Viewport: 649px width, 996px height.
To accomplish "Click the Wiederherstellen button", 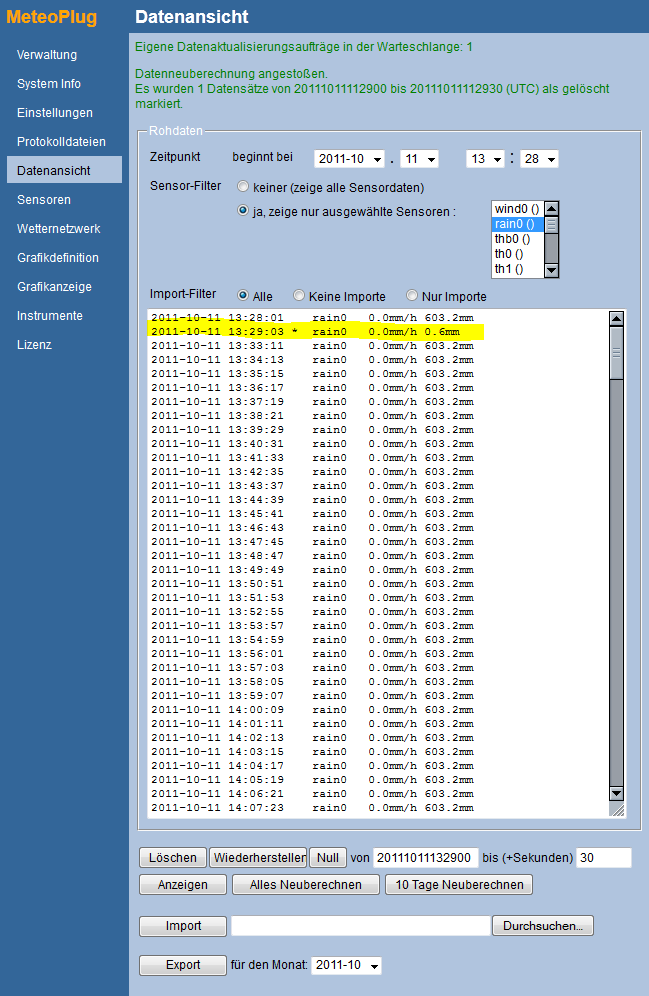I will (x=258, y=858).
